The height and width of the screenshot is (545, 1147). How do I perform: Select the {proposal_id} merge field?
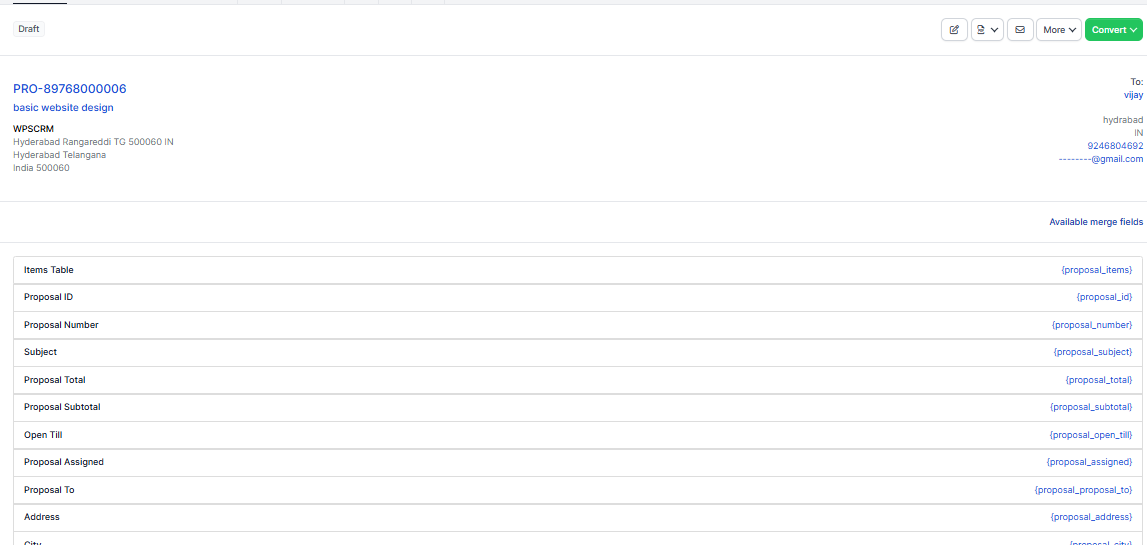(1104, 298)
